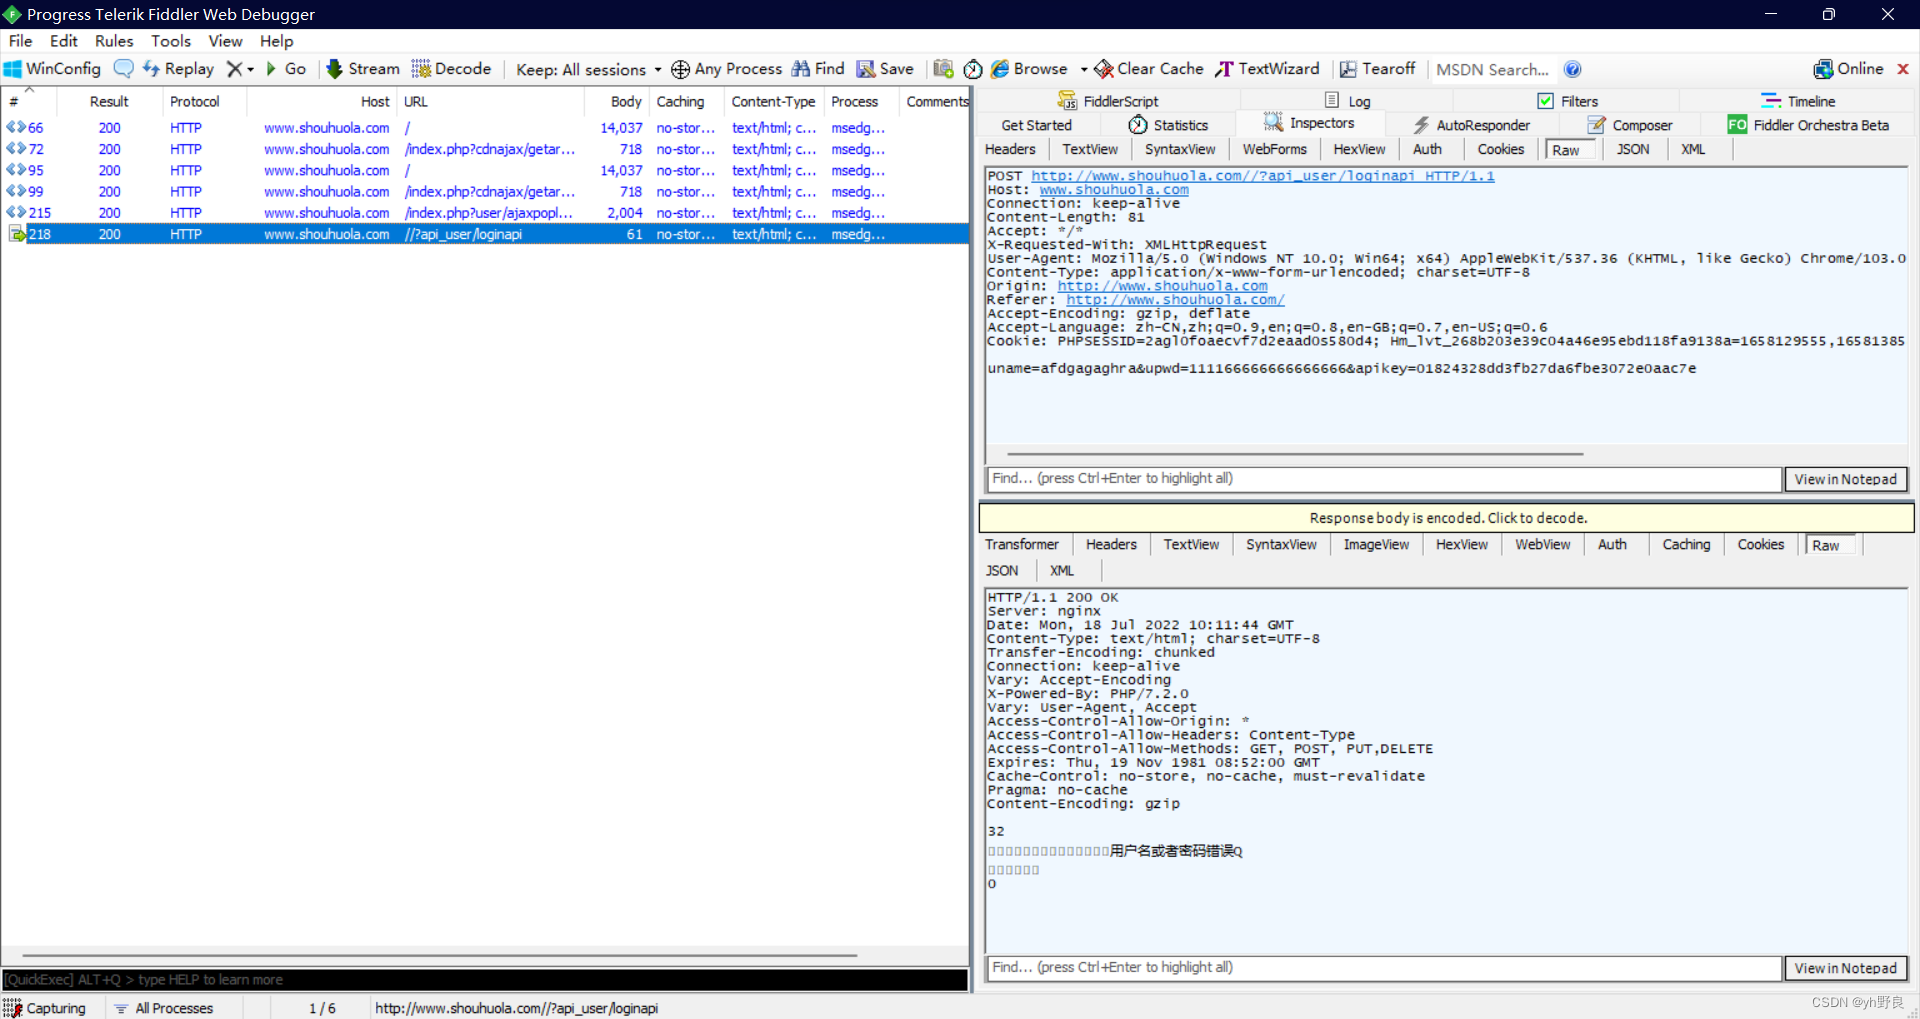Tearoff the inspectors panel
This screenshot has height=1019, width=1920.
click(1377, 69)
